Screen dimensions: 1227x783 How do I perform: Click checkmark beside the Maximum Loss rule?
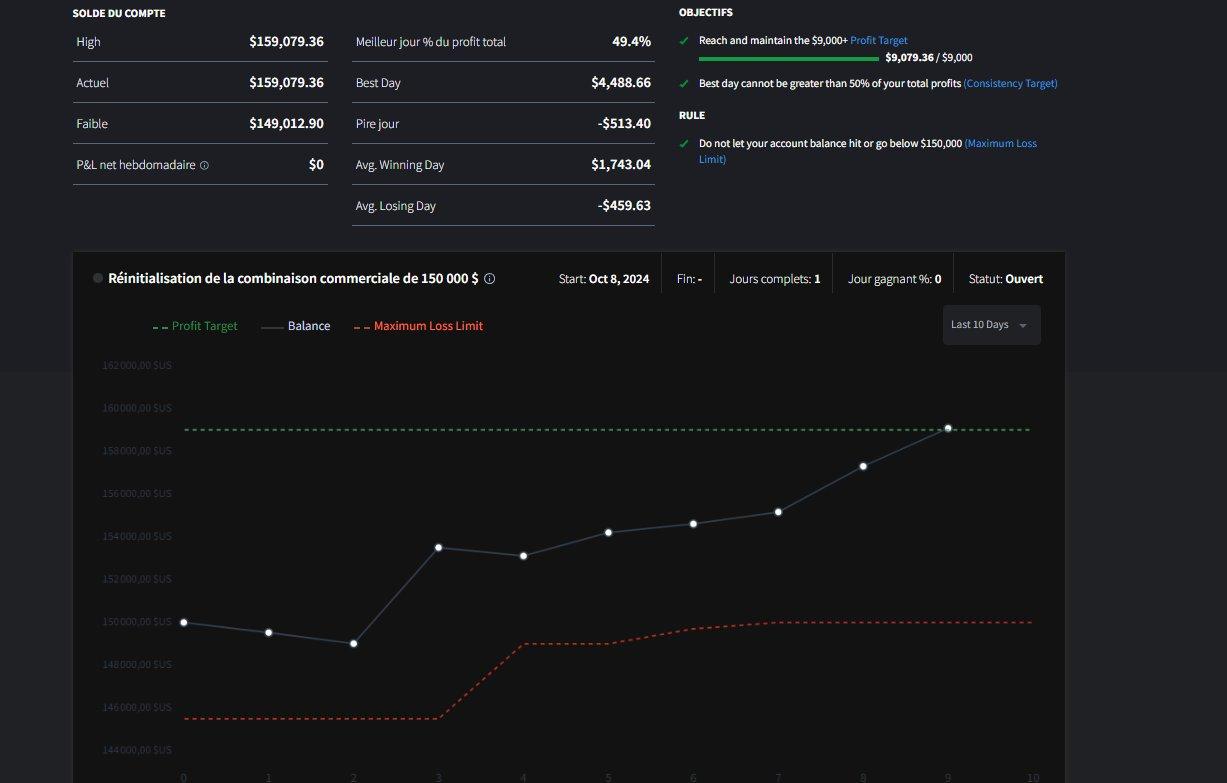(683, 144)
